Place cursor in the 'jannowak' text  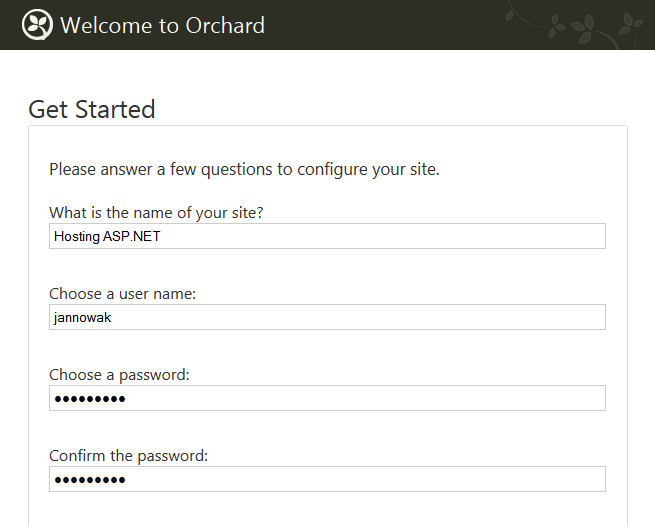83,317
